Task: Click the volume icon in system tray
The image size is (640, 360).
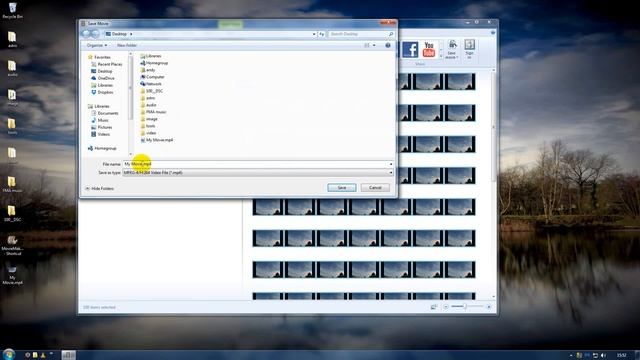Action: (x=603, y=356)
